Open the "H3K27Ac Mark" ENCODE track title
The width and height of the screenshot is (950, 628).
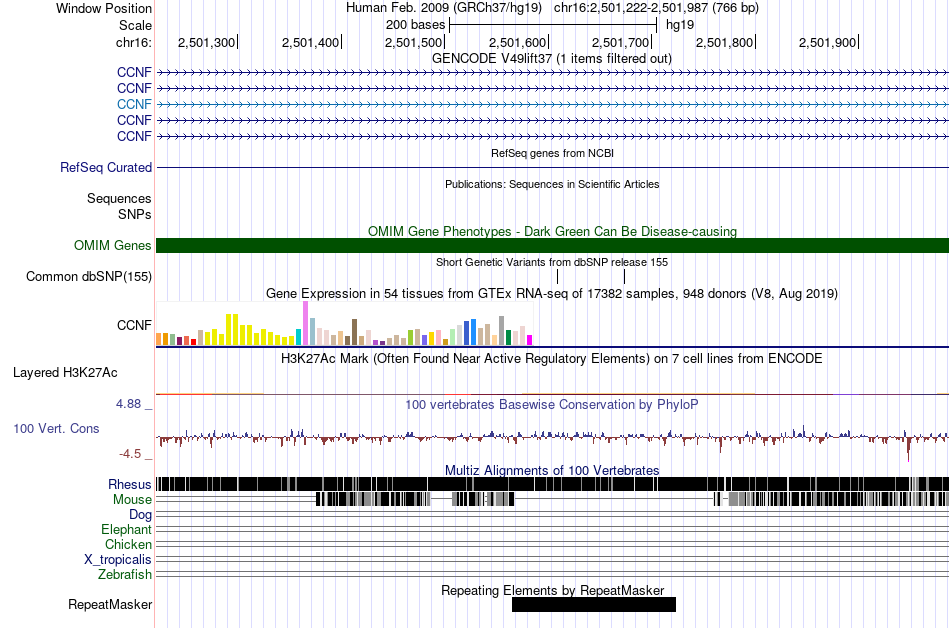click(552, 359)
